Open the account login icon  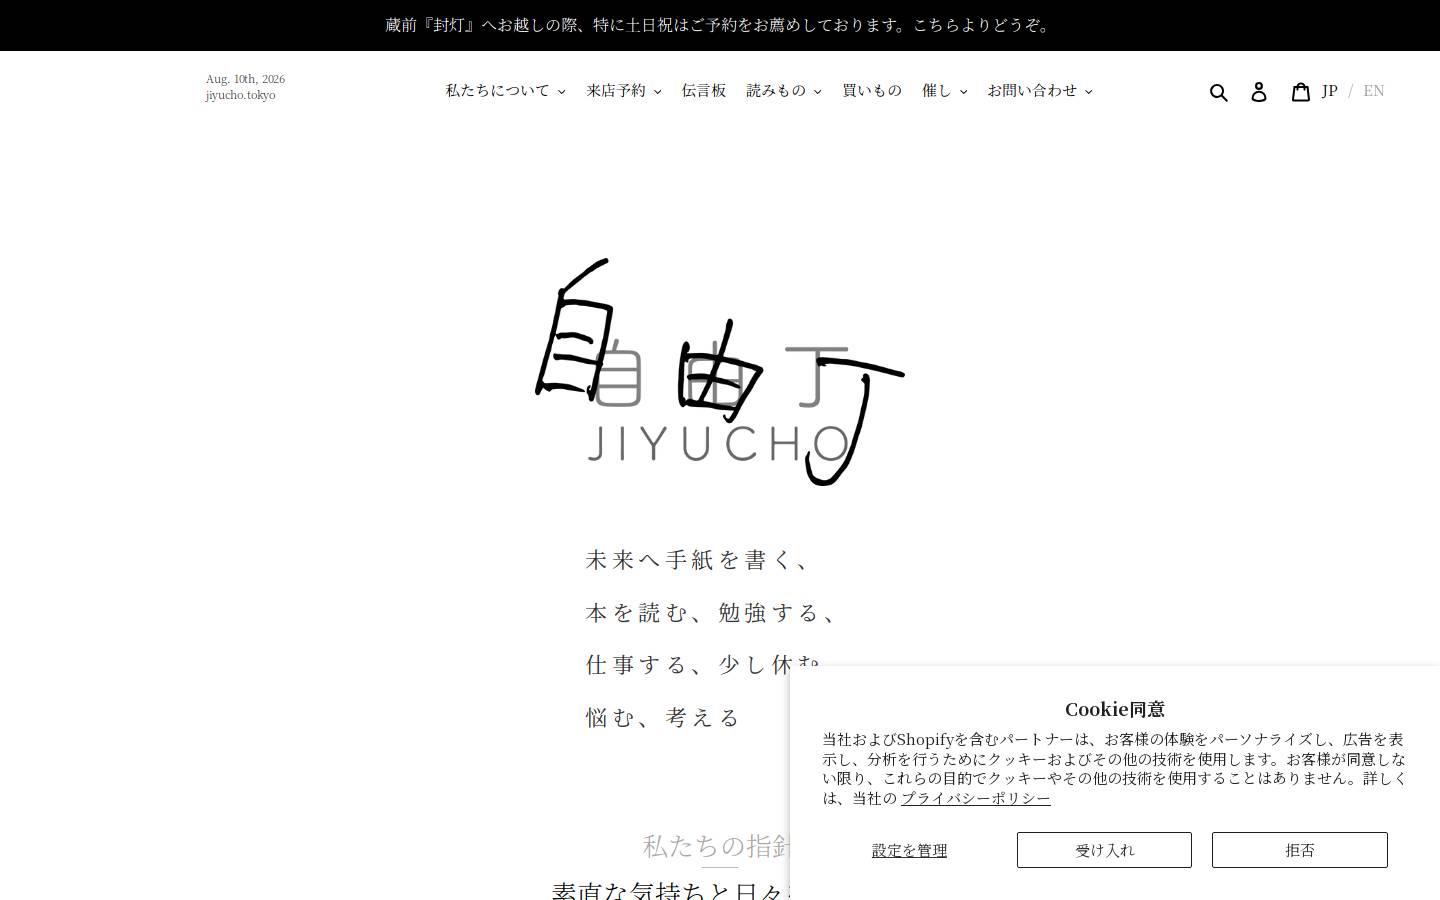click(x=1259, y=92)
